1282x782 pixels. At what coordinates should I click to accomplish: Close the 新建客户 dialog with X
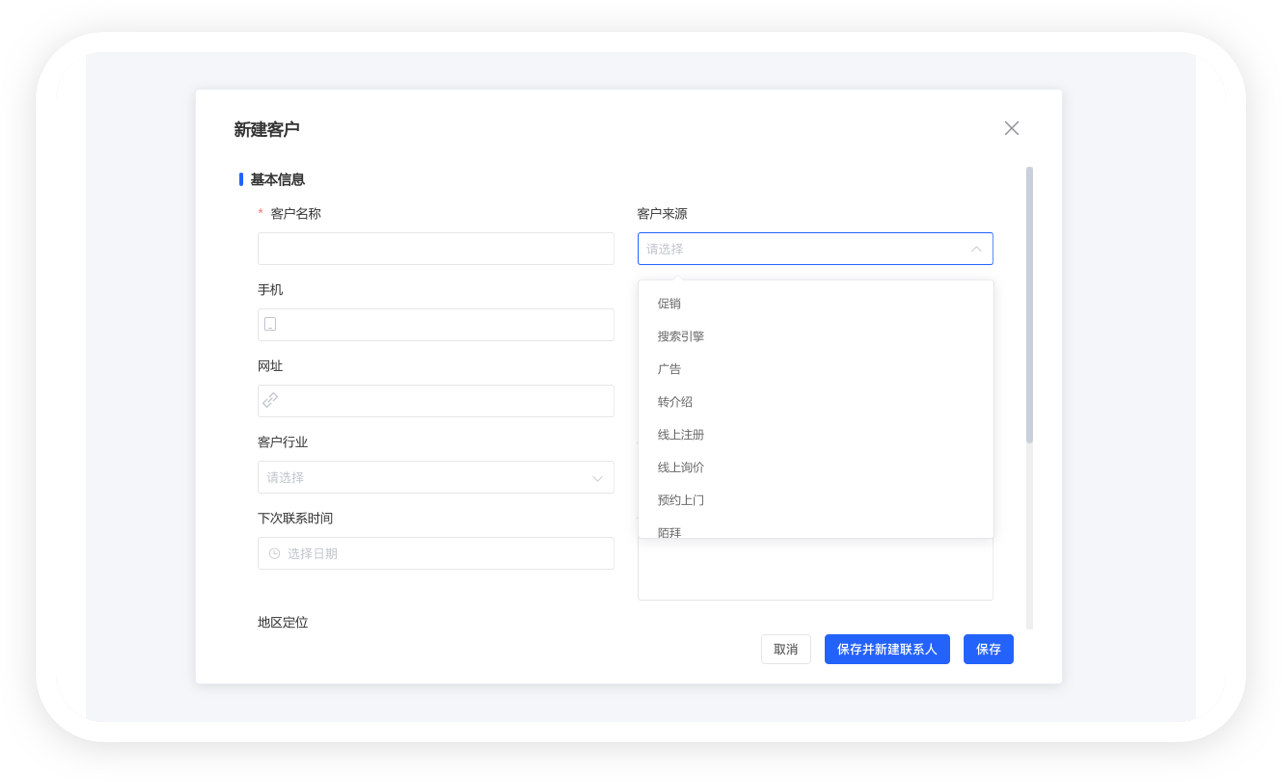tap(1011, 128)
